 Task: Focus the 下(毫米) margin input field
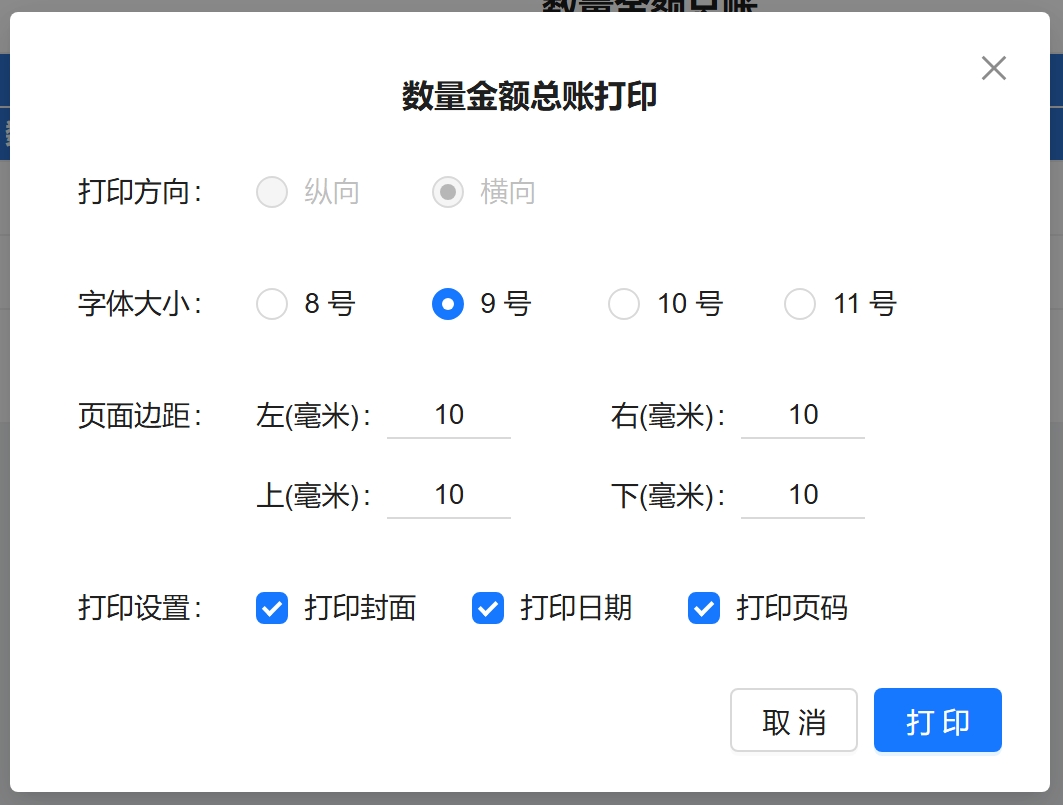(x=803, y=496)
